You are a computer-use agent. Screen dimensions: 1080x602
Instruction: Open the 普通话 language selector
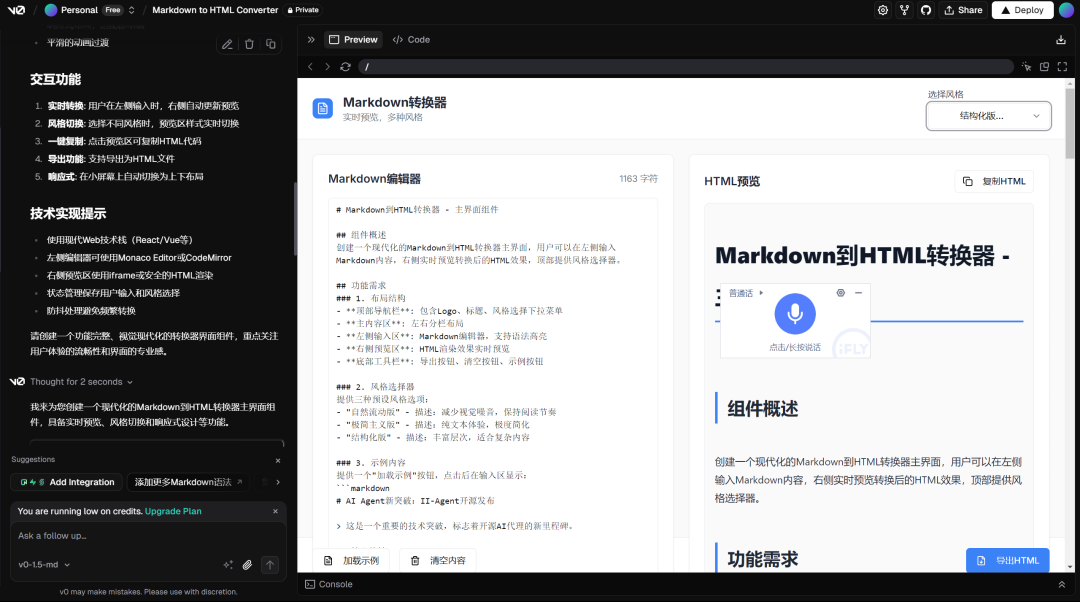coord(746,293)
